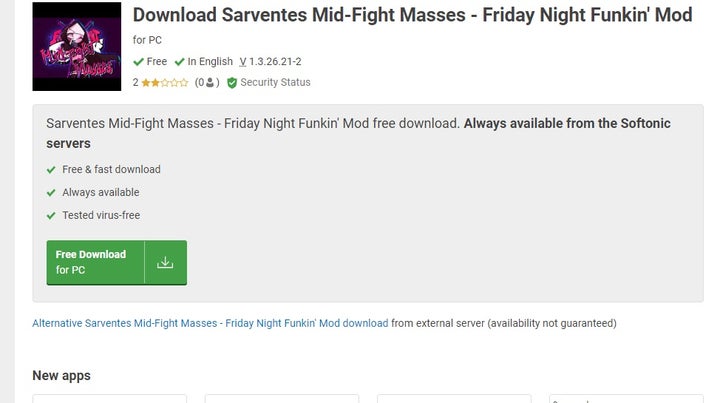The image size is (720, 403).
Task: Click checkmark next to Tested virus-free
Action: click(51, 216)
